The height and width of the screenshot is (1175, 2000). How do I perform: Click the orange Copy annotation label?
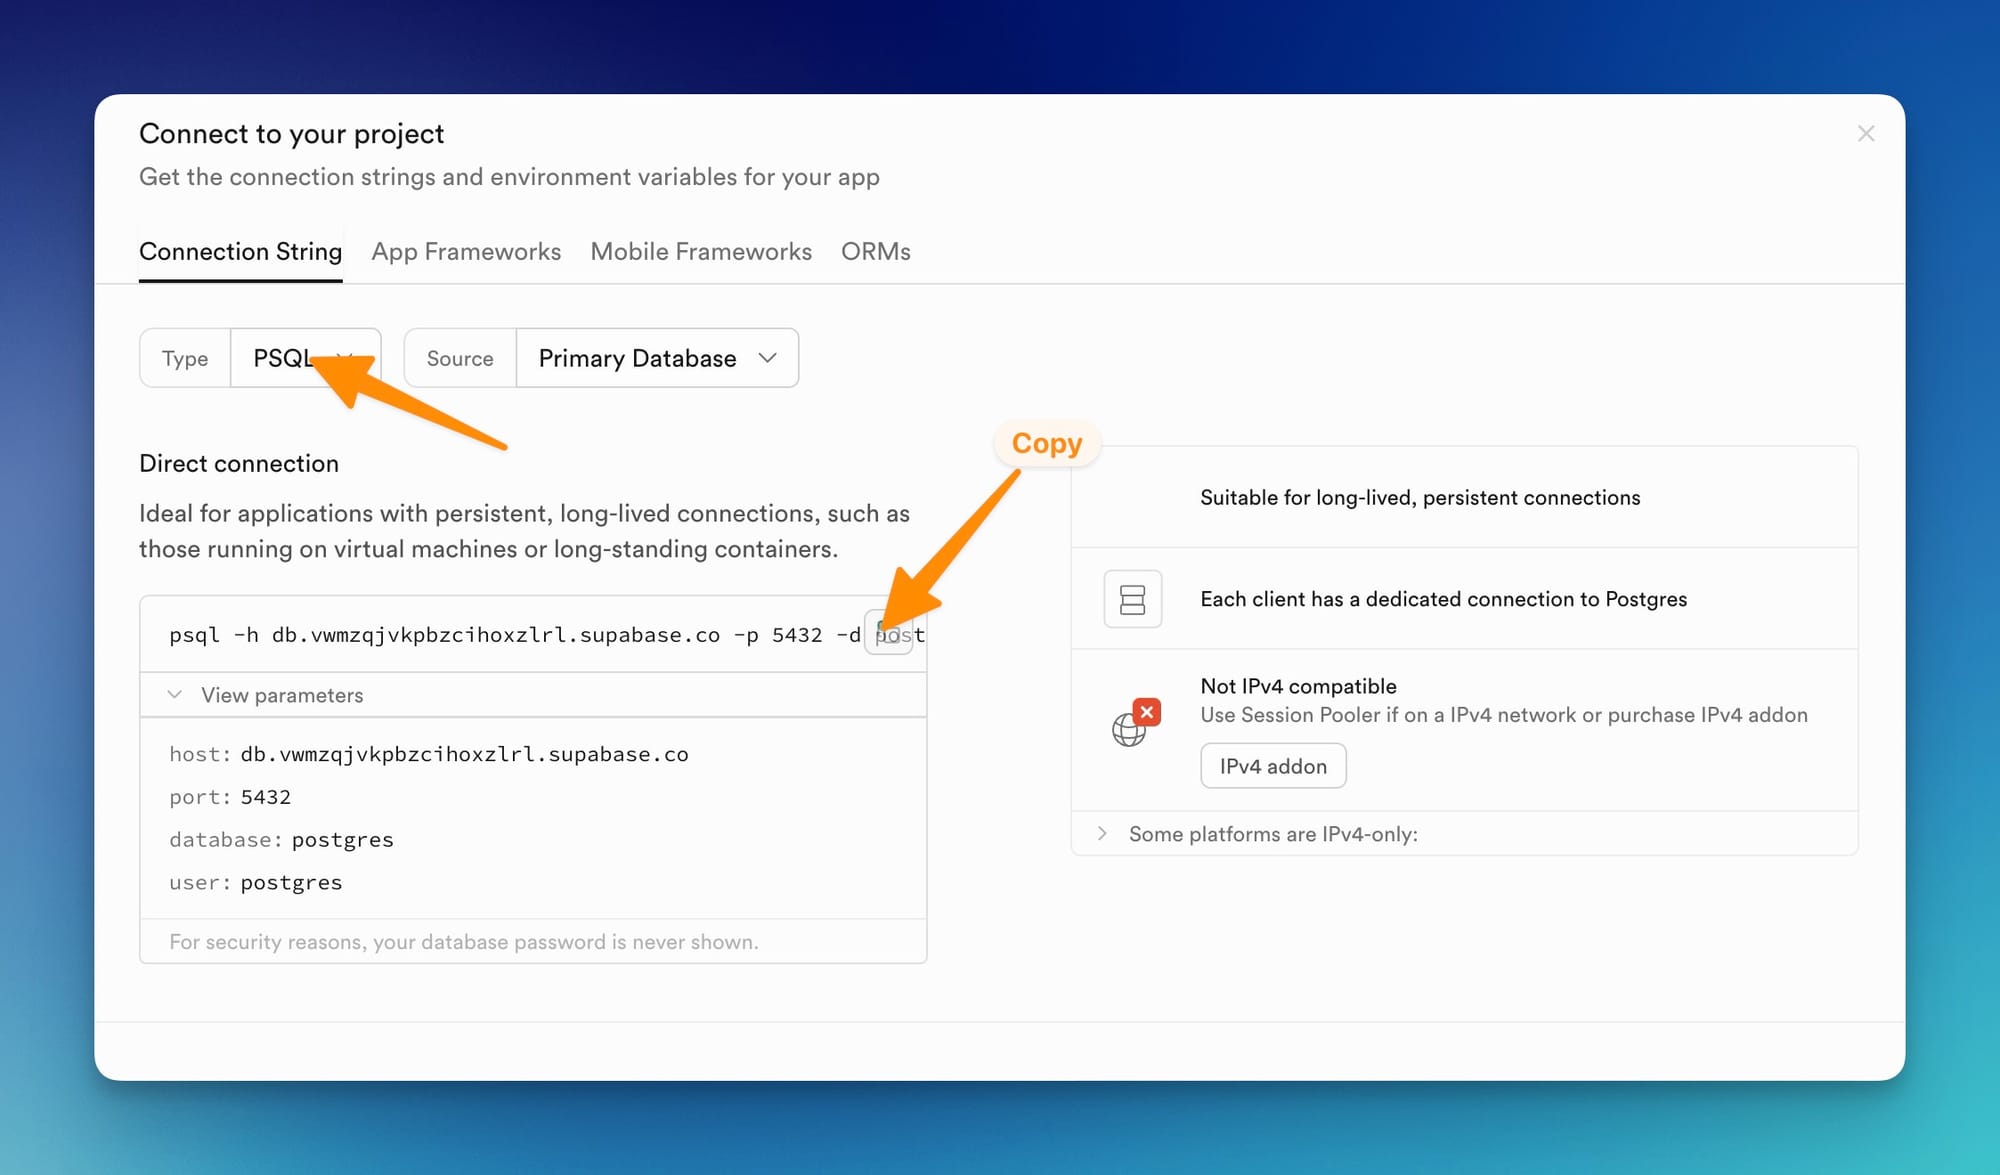pos(1046,443)
